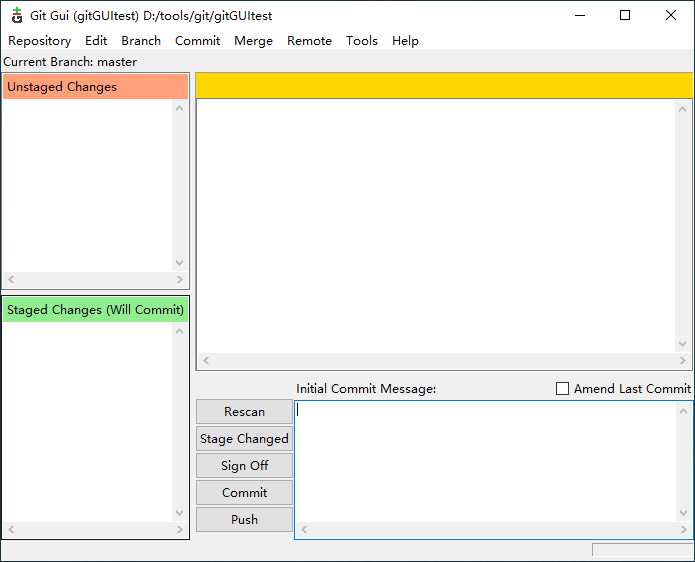Viewport: 695px width, 562px height.
Task: Click the empty Unstaged Changes file list
Action: click(x=88, y=186)
